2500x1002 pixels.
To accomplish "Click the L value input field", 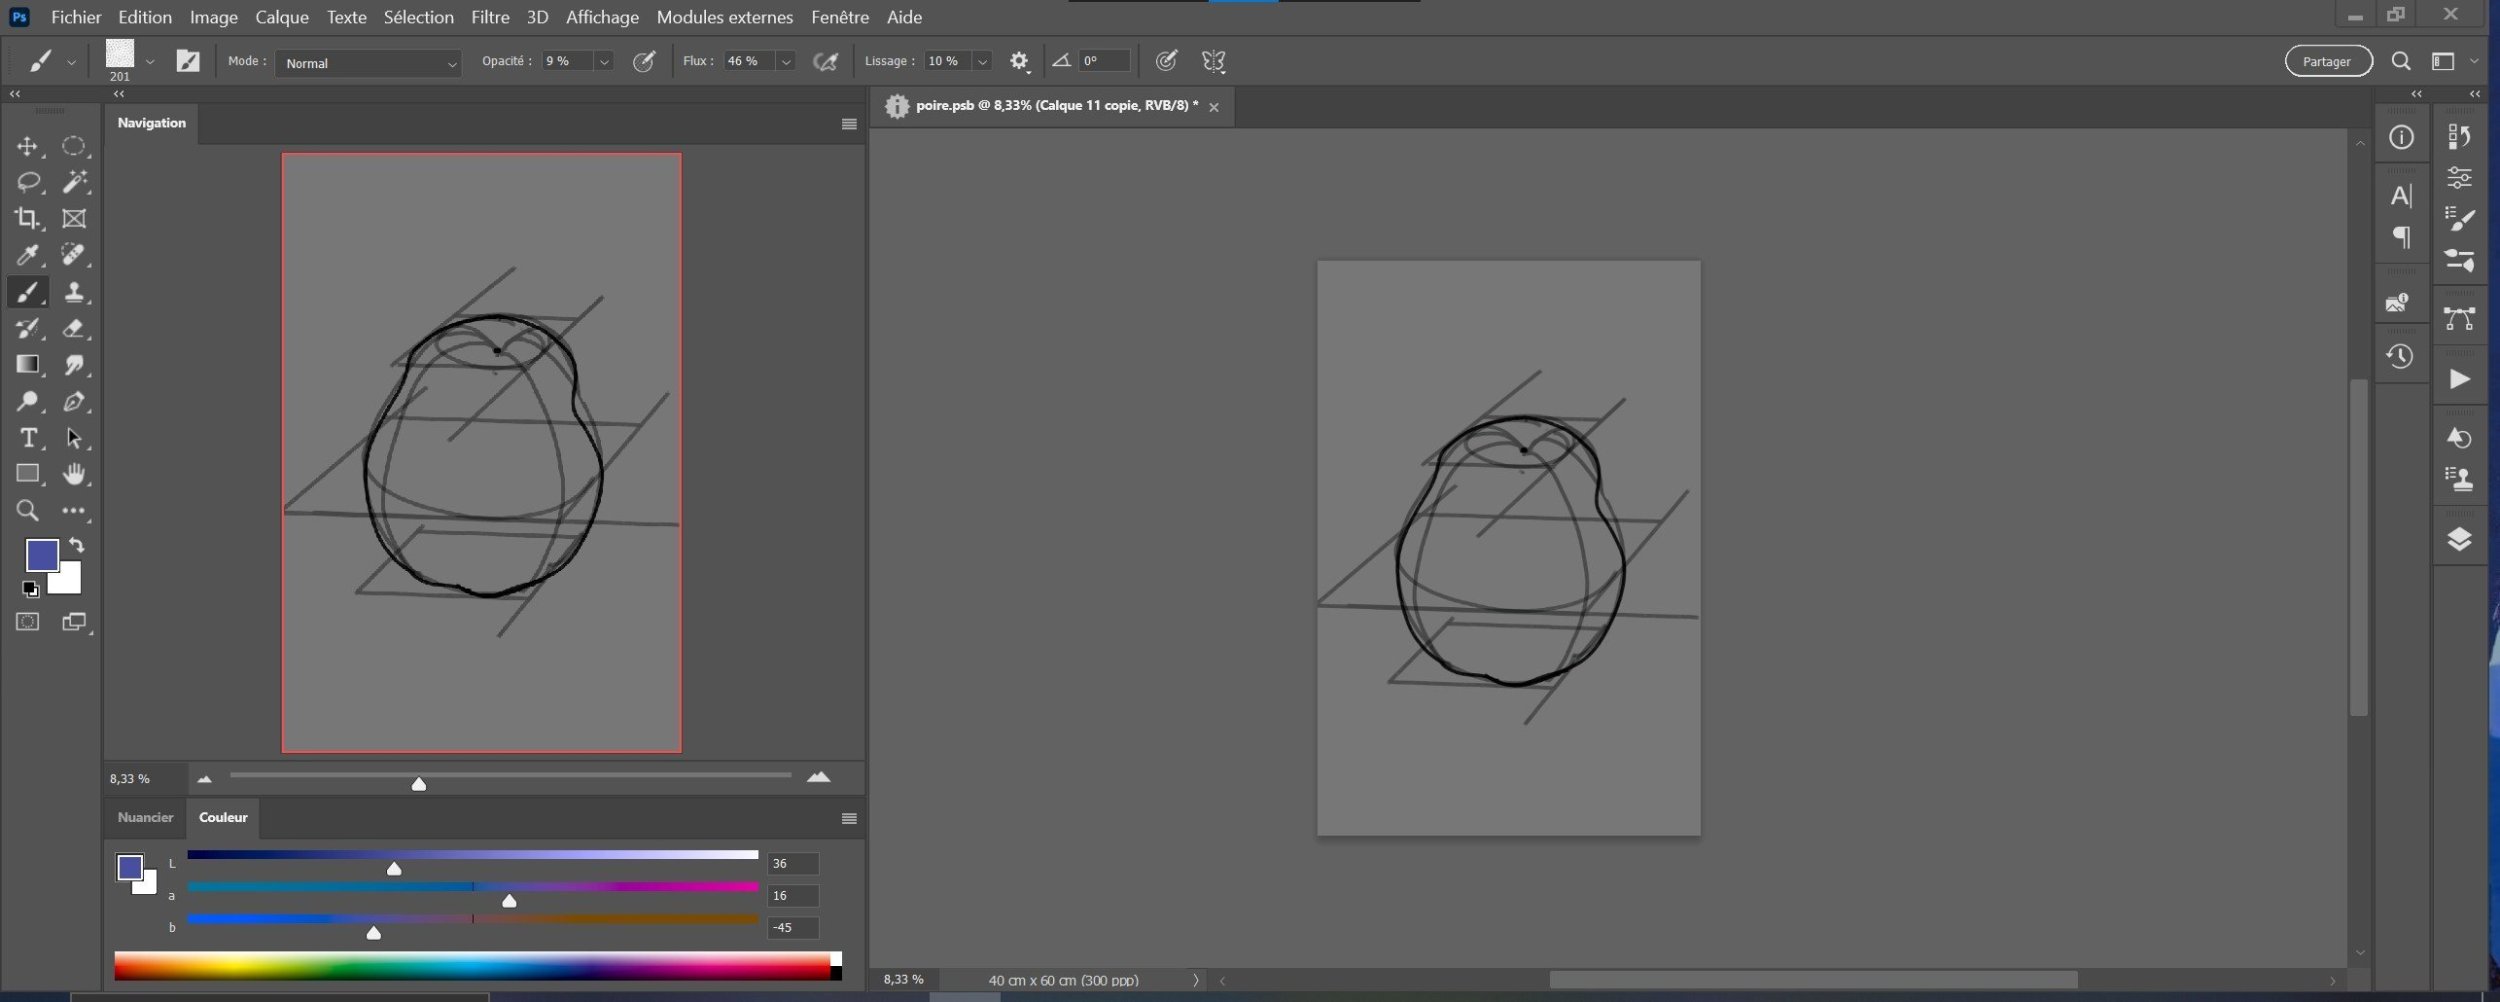I will point(792,864).
